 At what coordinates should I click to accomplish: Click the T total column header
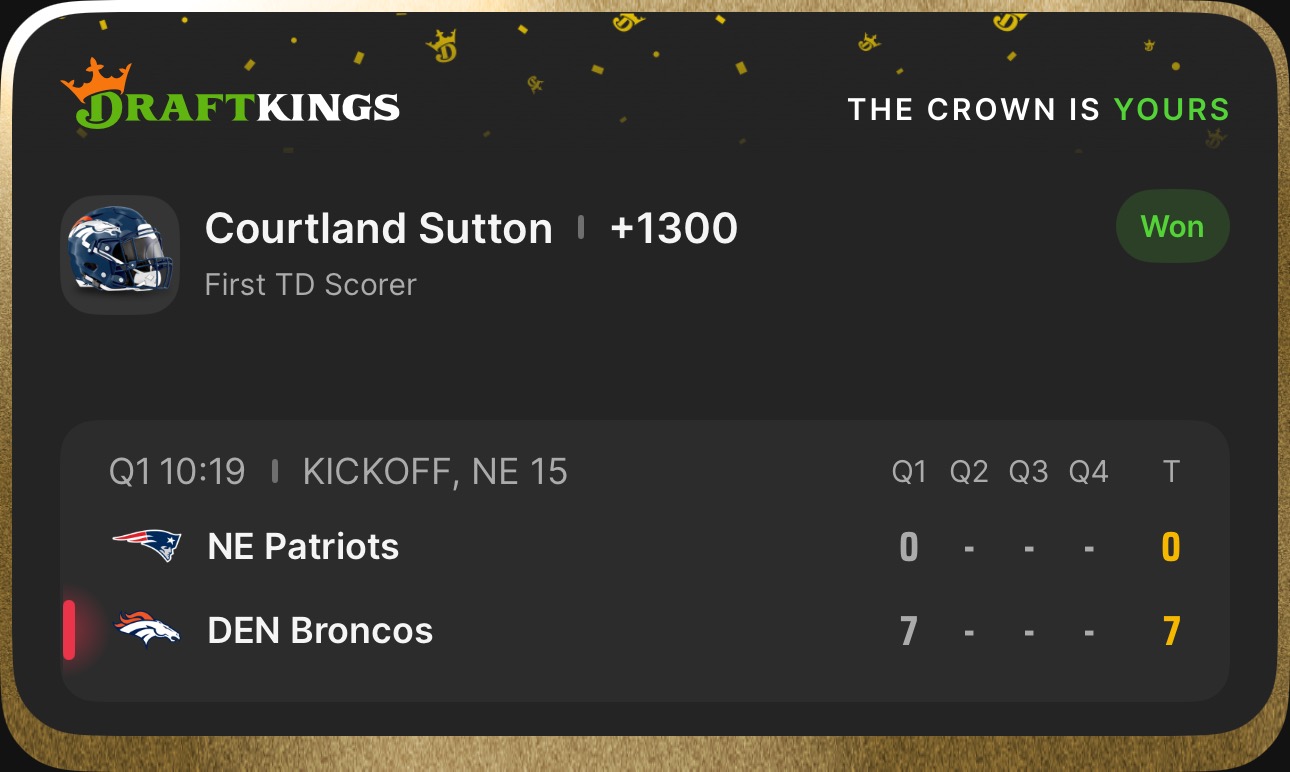point(1171,472)
